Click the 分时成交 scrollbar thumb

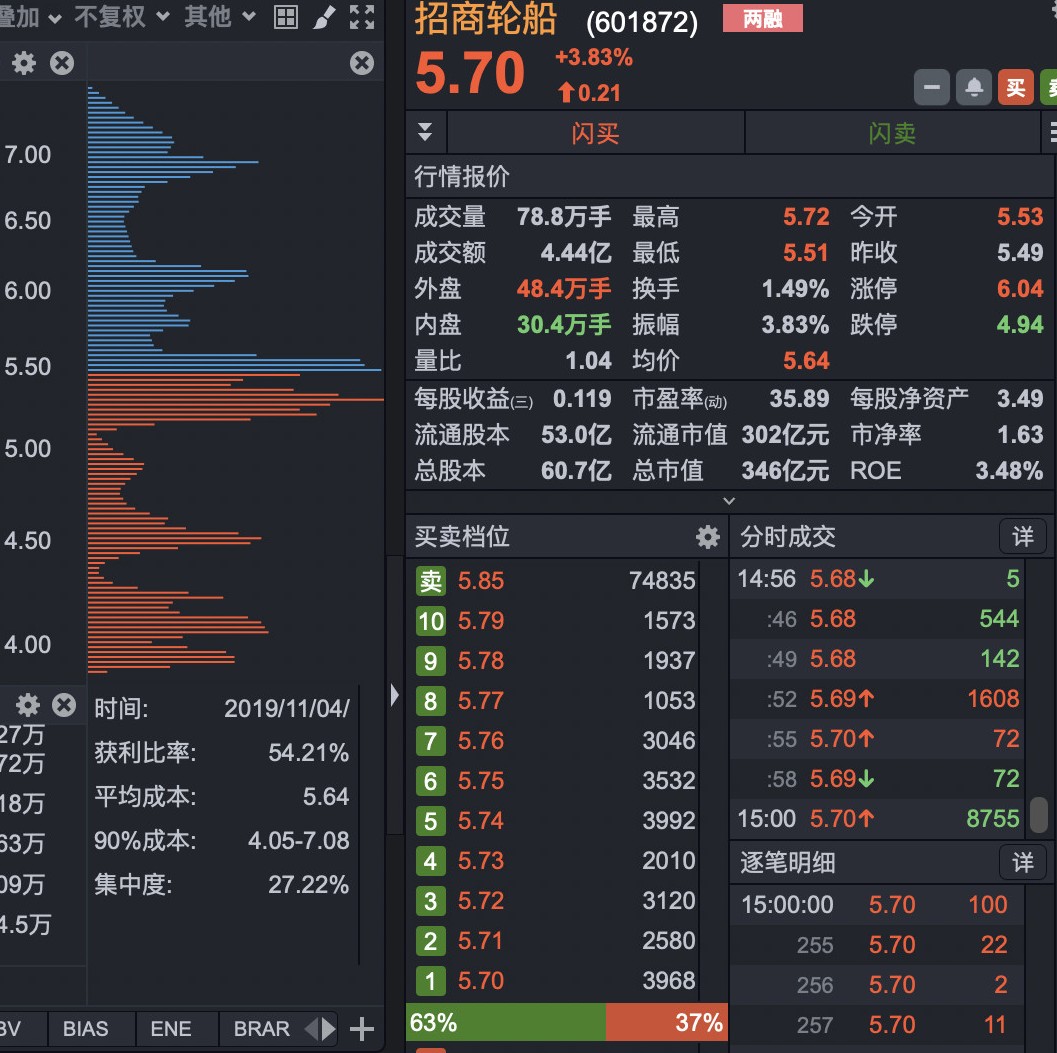[1039, 814]
